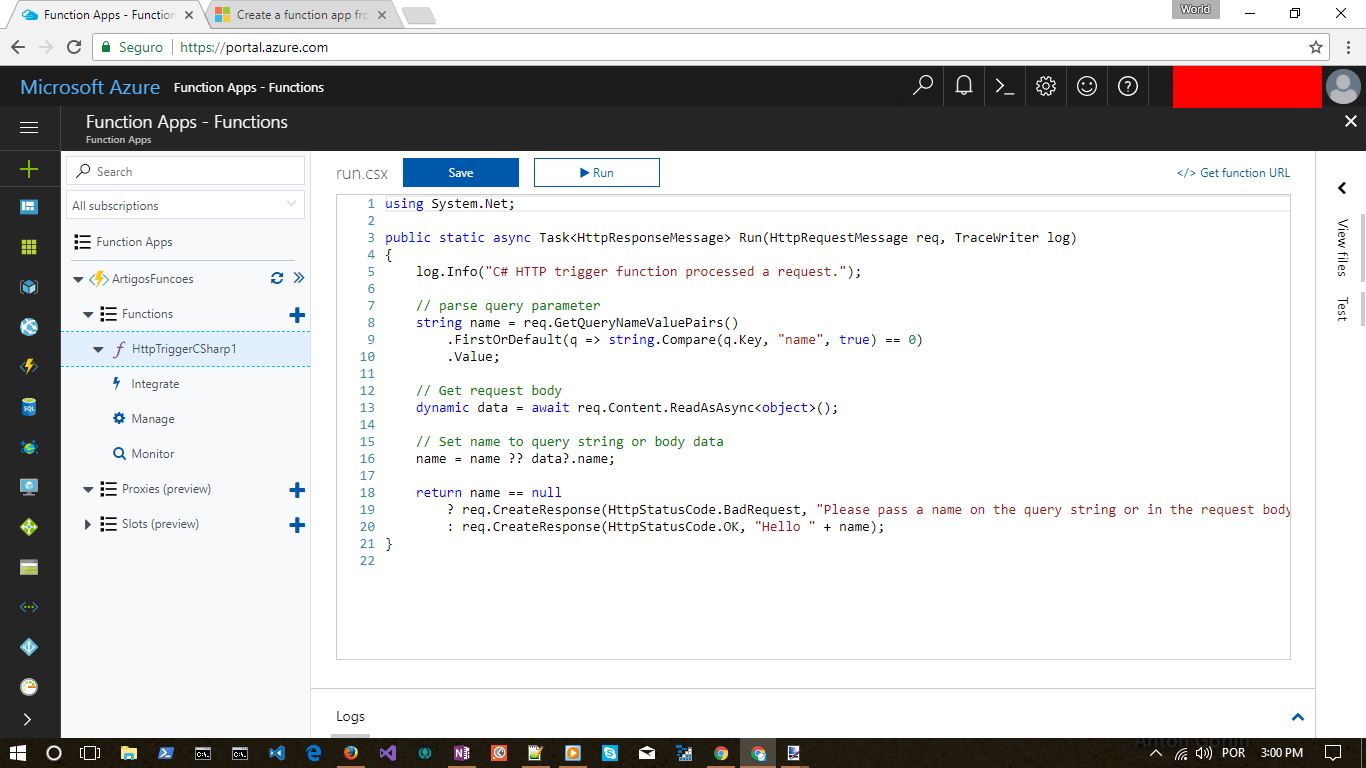Select the Proxies (preview) label

coord(166,489)
